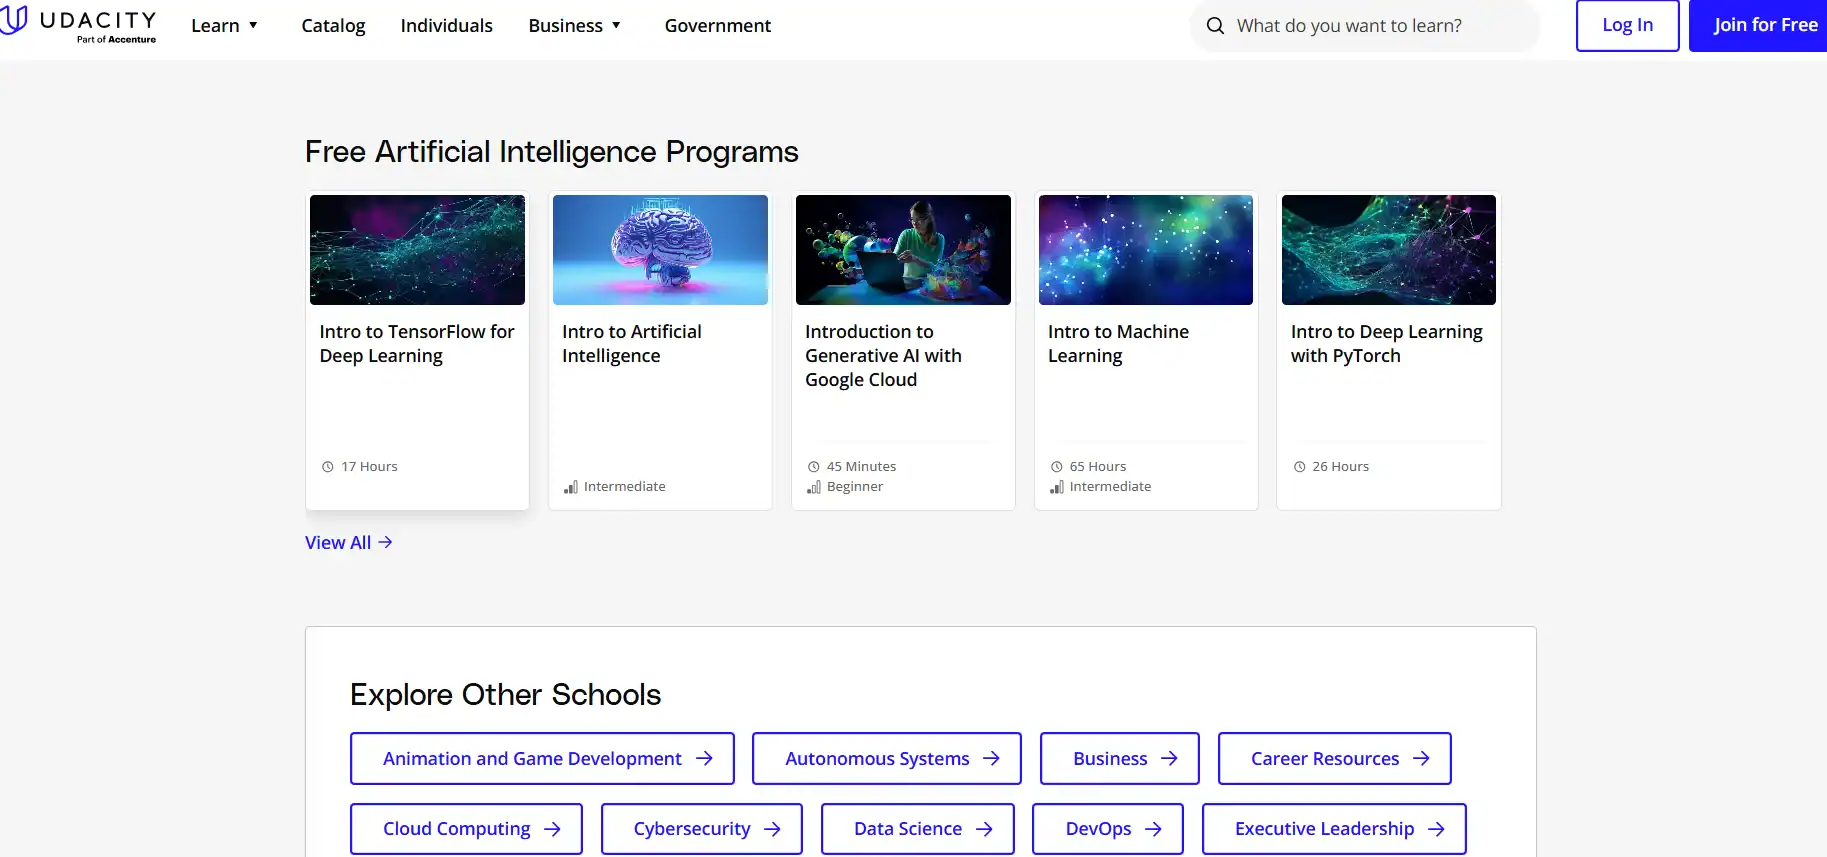
Task: Click the level icon beside Beginner
Action: click(x=814, y=487)
